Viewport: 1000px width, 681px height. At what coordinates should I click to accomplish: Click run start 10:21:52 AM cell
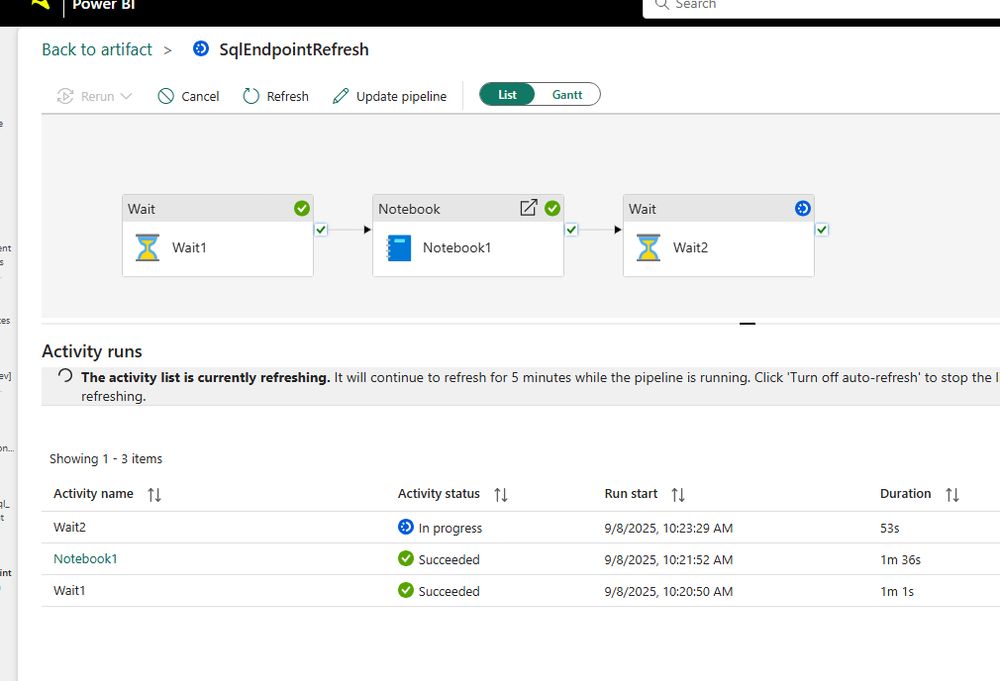click(x=668, y=560)
